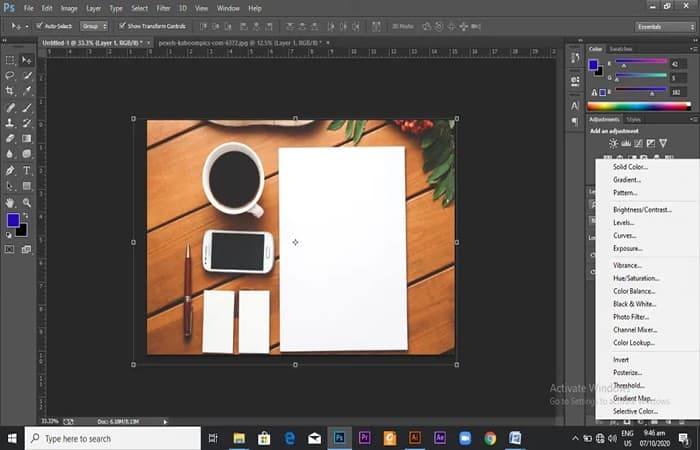Click the background color swatch in toolbox
This screenshot has height=450, width=700.
[x=23, y=231]
